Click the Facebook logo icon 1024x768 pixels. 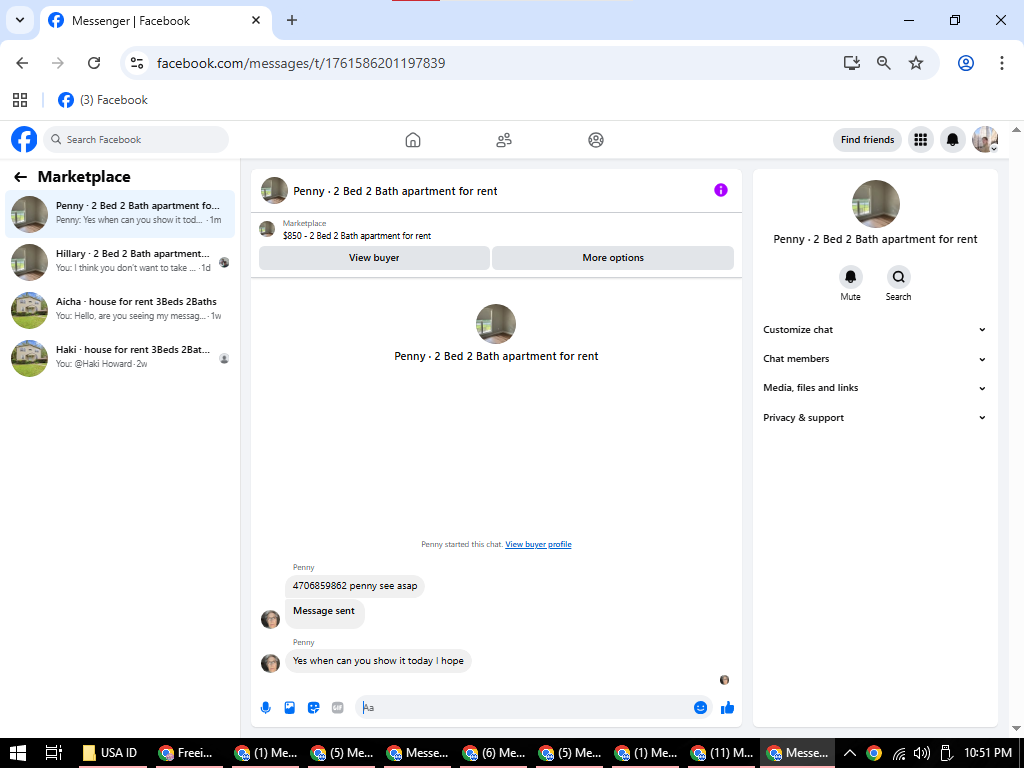point(24,139)
